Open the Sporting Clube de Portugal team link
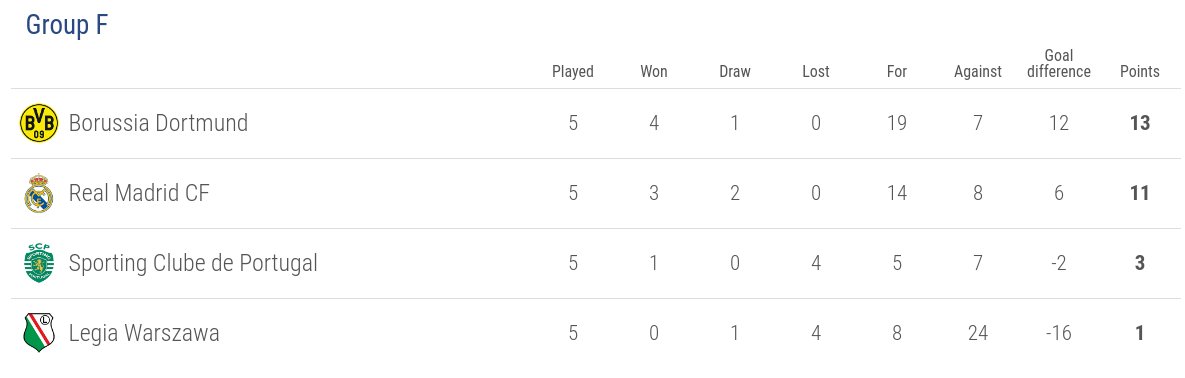 [x=193, y=263]
